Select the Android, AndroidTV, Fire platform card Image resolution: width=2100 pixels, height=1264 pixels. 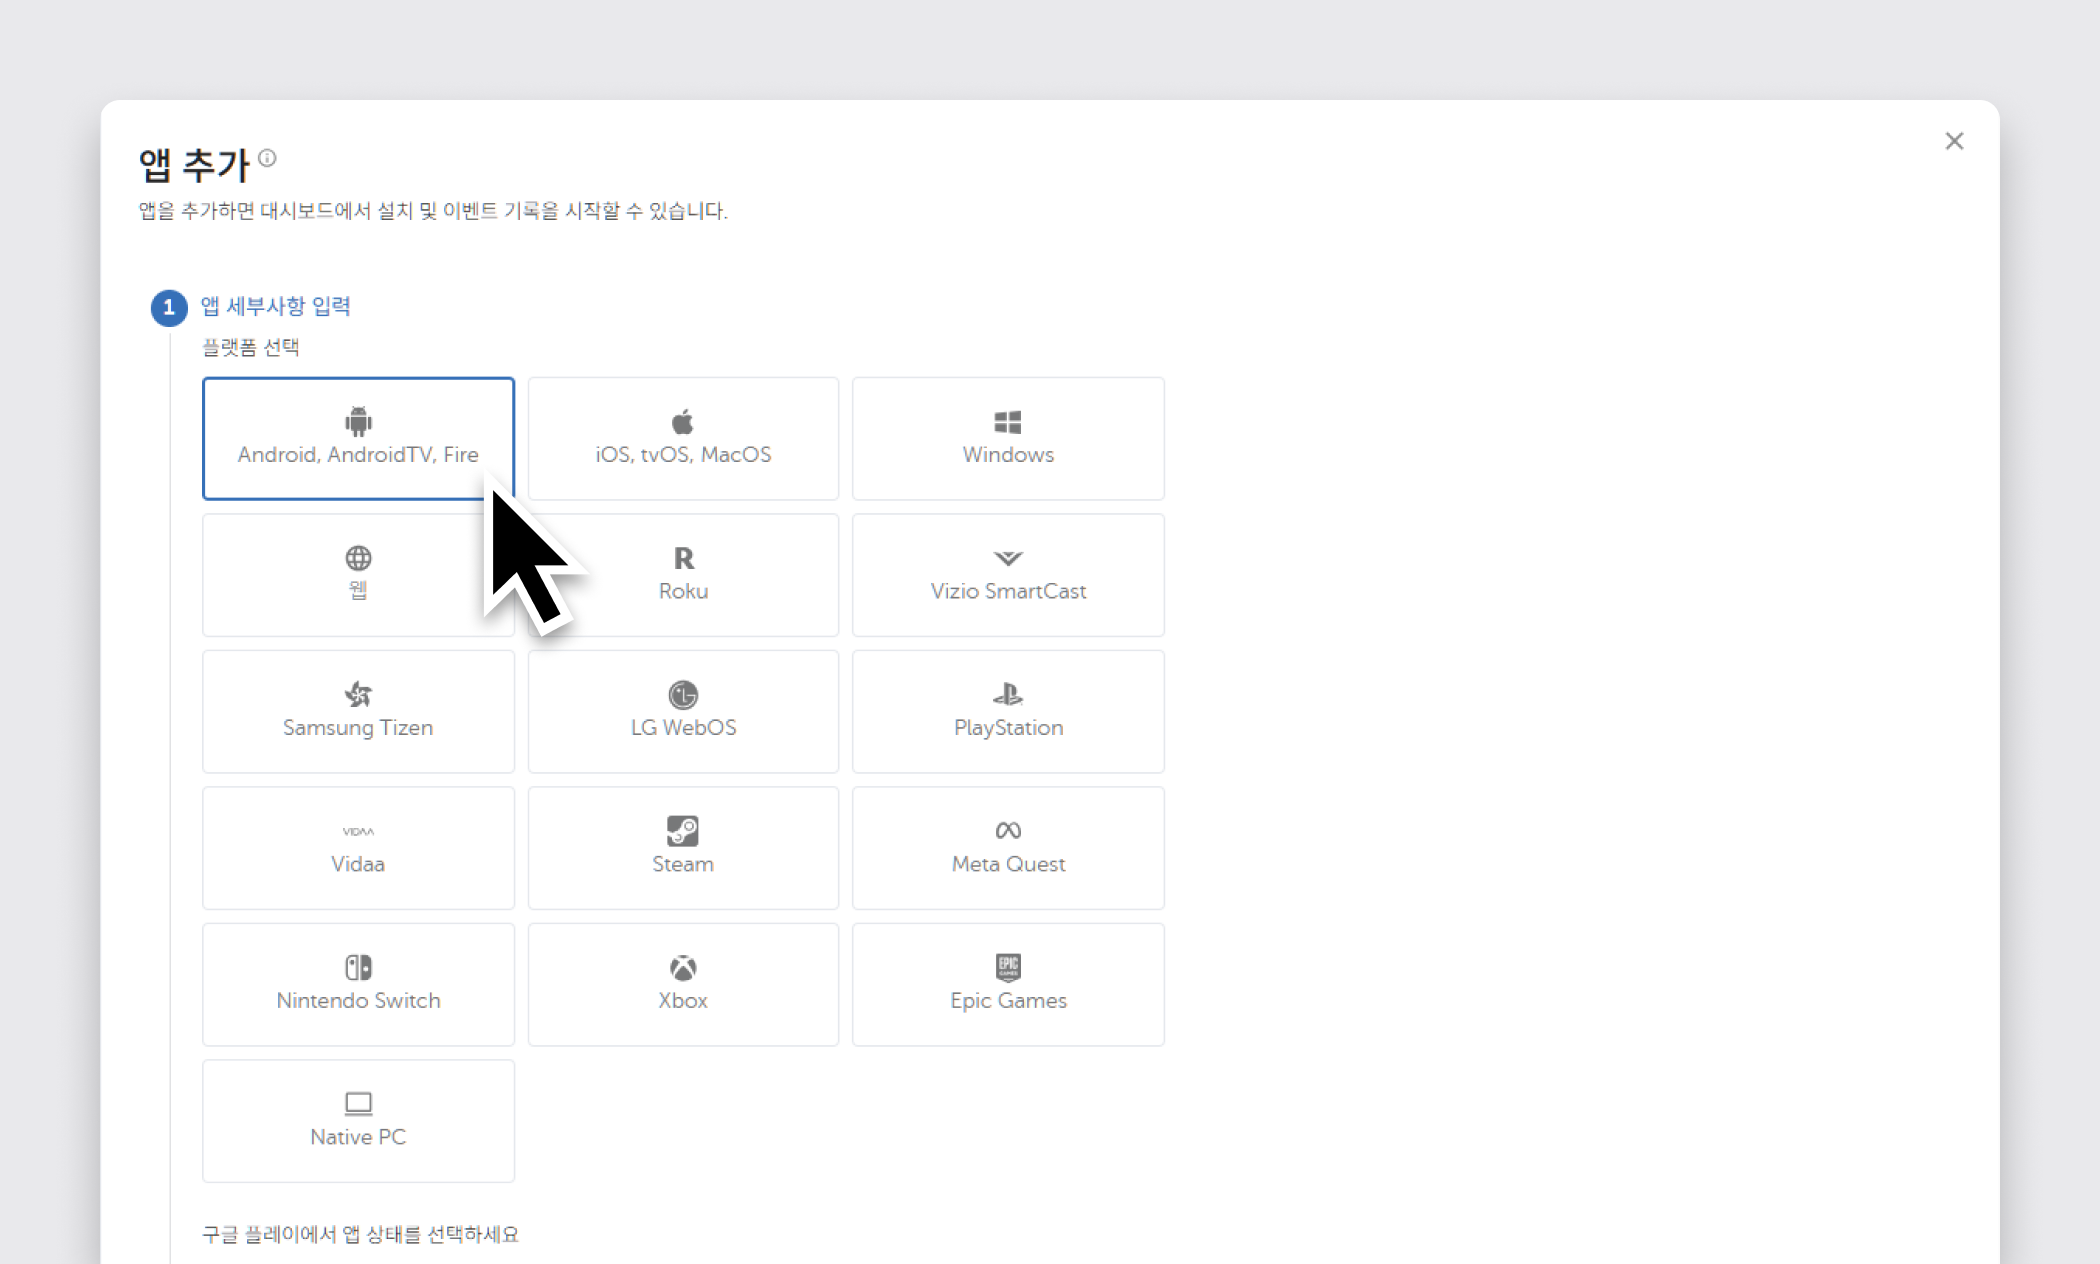point(358,438)
